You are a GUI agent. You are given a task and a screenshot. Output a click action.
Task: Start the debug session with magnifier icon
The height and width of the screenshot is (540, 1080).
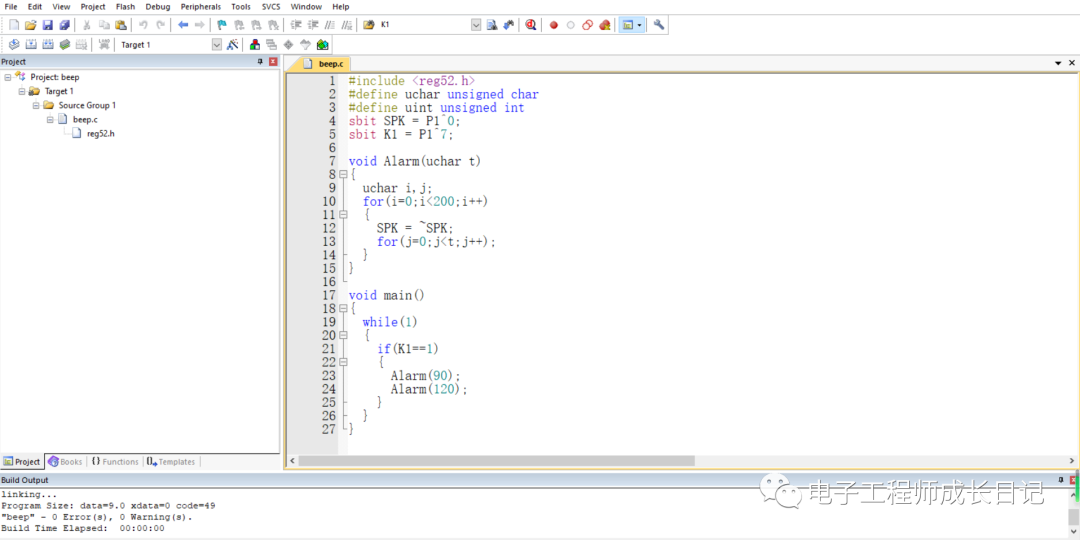530,25
